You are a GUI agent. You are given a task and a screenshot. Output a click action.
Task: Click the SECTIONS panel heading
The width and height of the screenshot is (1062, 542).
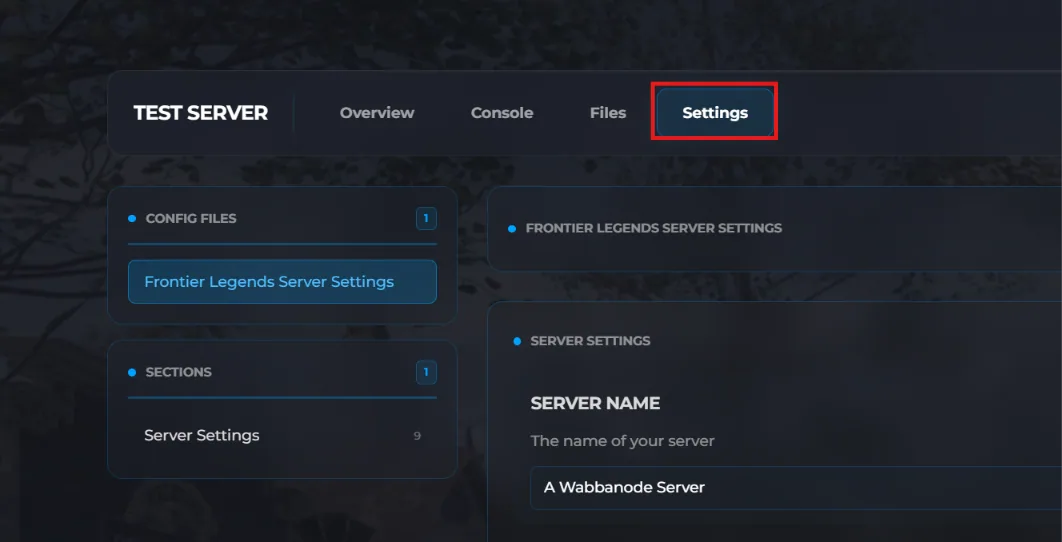tap(179, 372)
